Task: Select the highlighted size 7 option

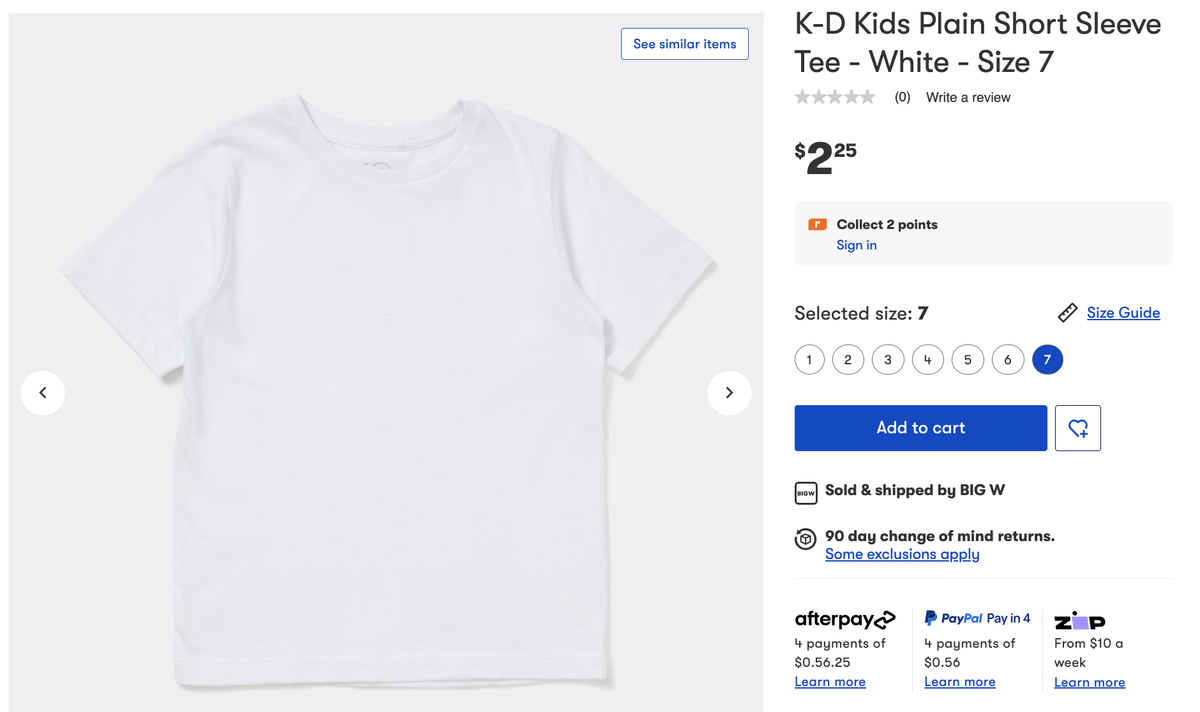Action: (x=1047, y=360)
